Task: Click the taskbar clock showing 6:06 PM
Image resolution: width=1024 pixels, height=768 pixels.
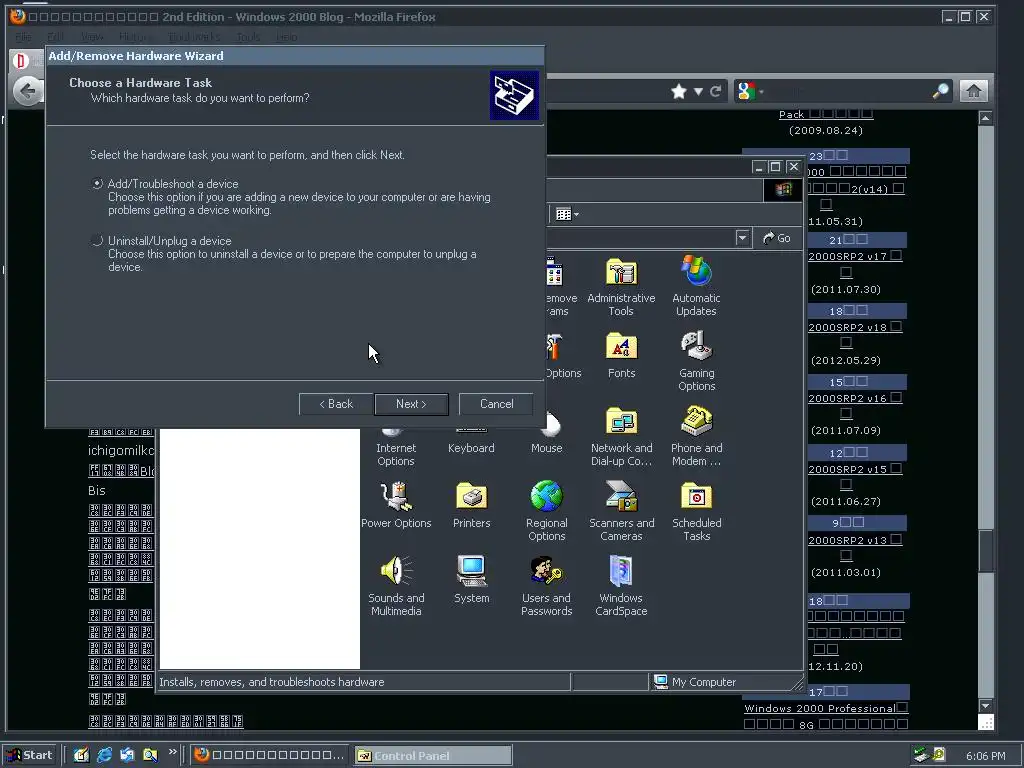Action: click(x=985, y=756)
